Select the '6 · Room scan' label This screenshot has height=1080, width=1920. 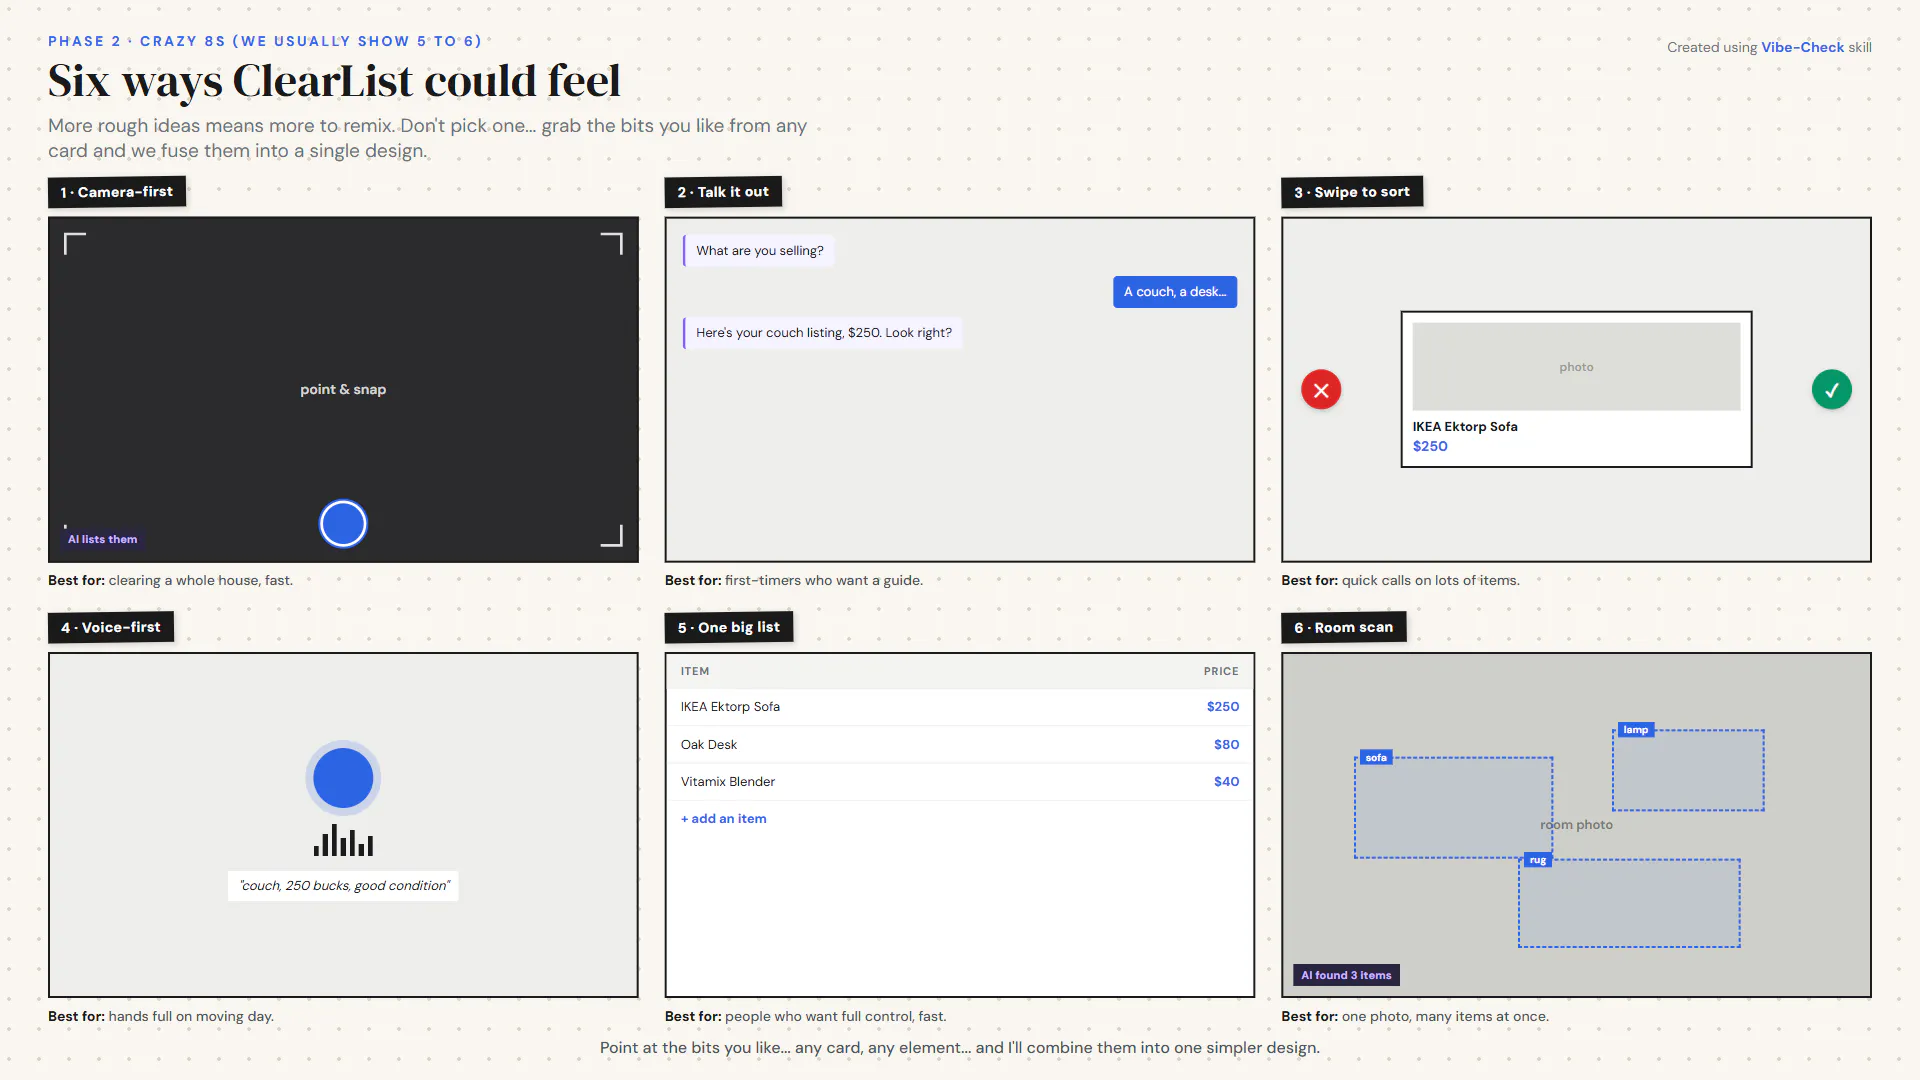(x=1344, y=627)
